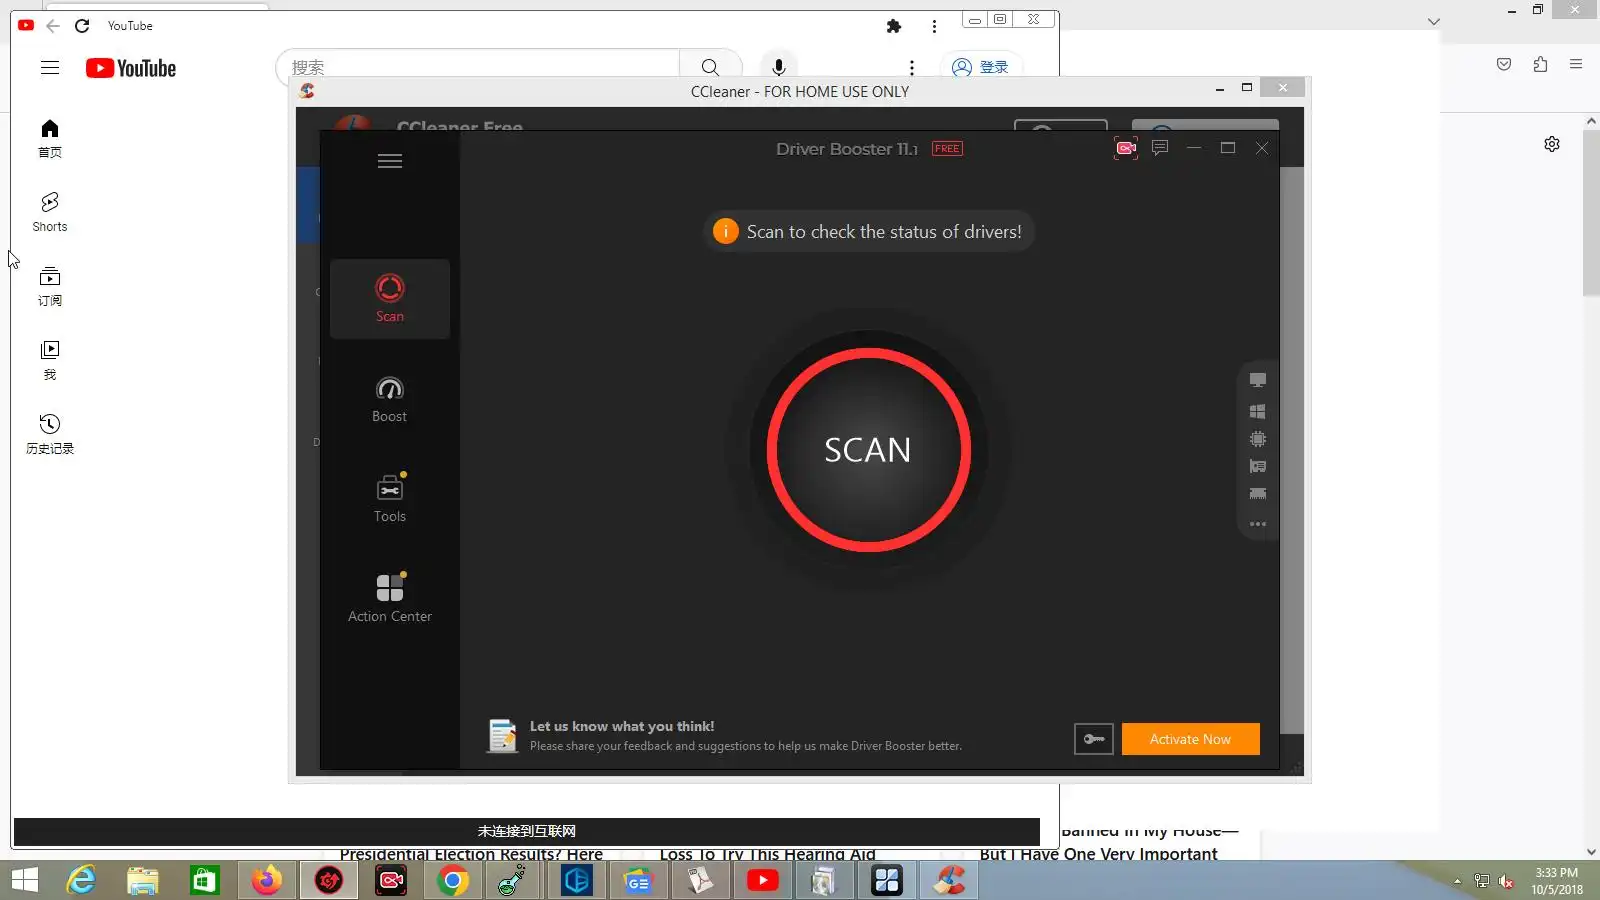Viewport: 1600px width, 900px height.
Task: Click the YouTube search magnifier button
Action: tap(710, 67)
